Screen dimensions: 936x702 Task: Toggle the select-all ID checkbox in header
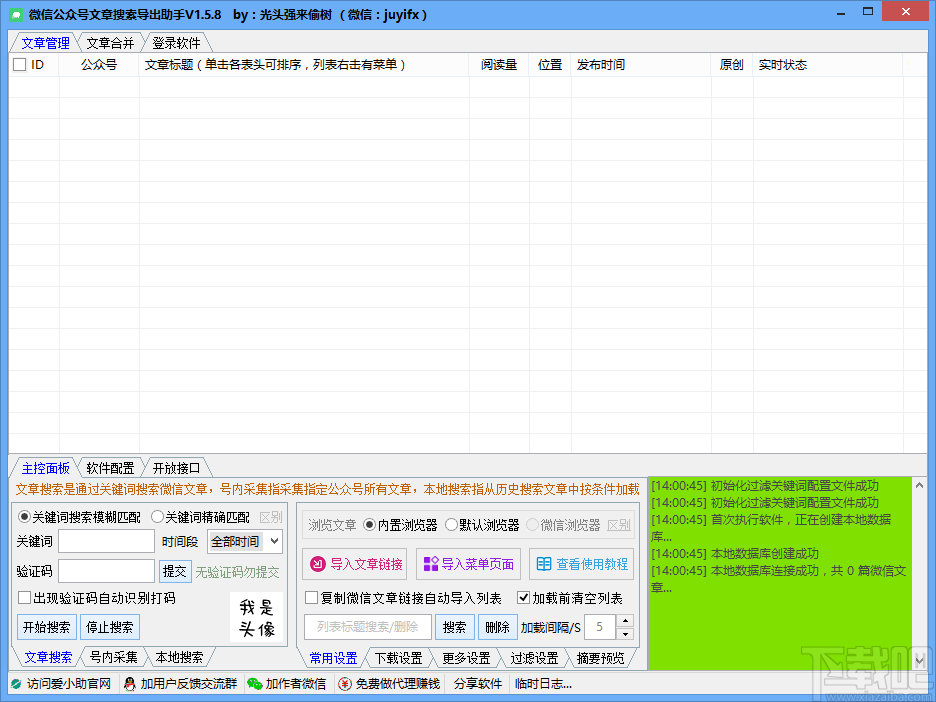coord(20,65)
